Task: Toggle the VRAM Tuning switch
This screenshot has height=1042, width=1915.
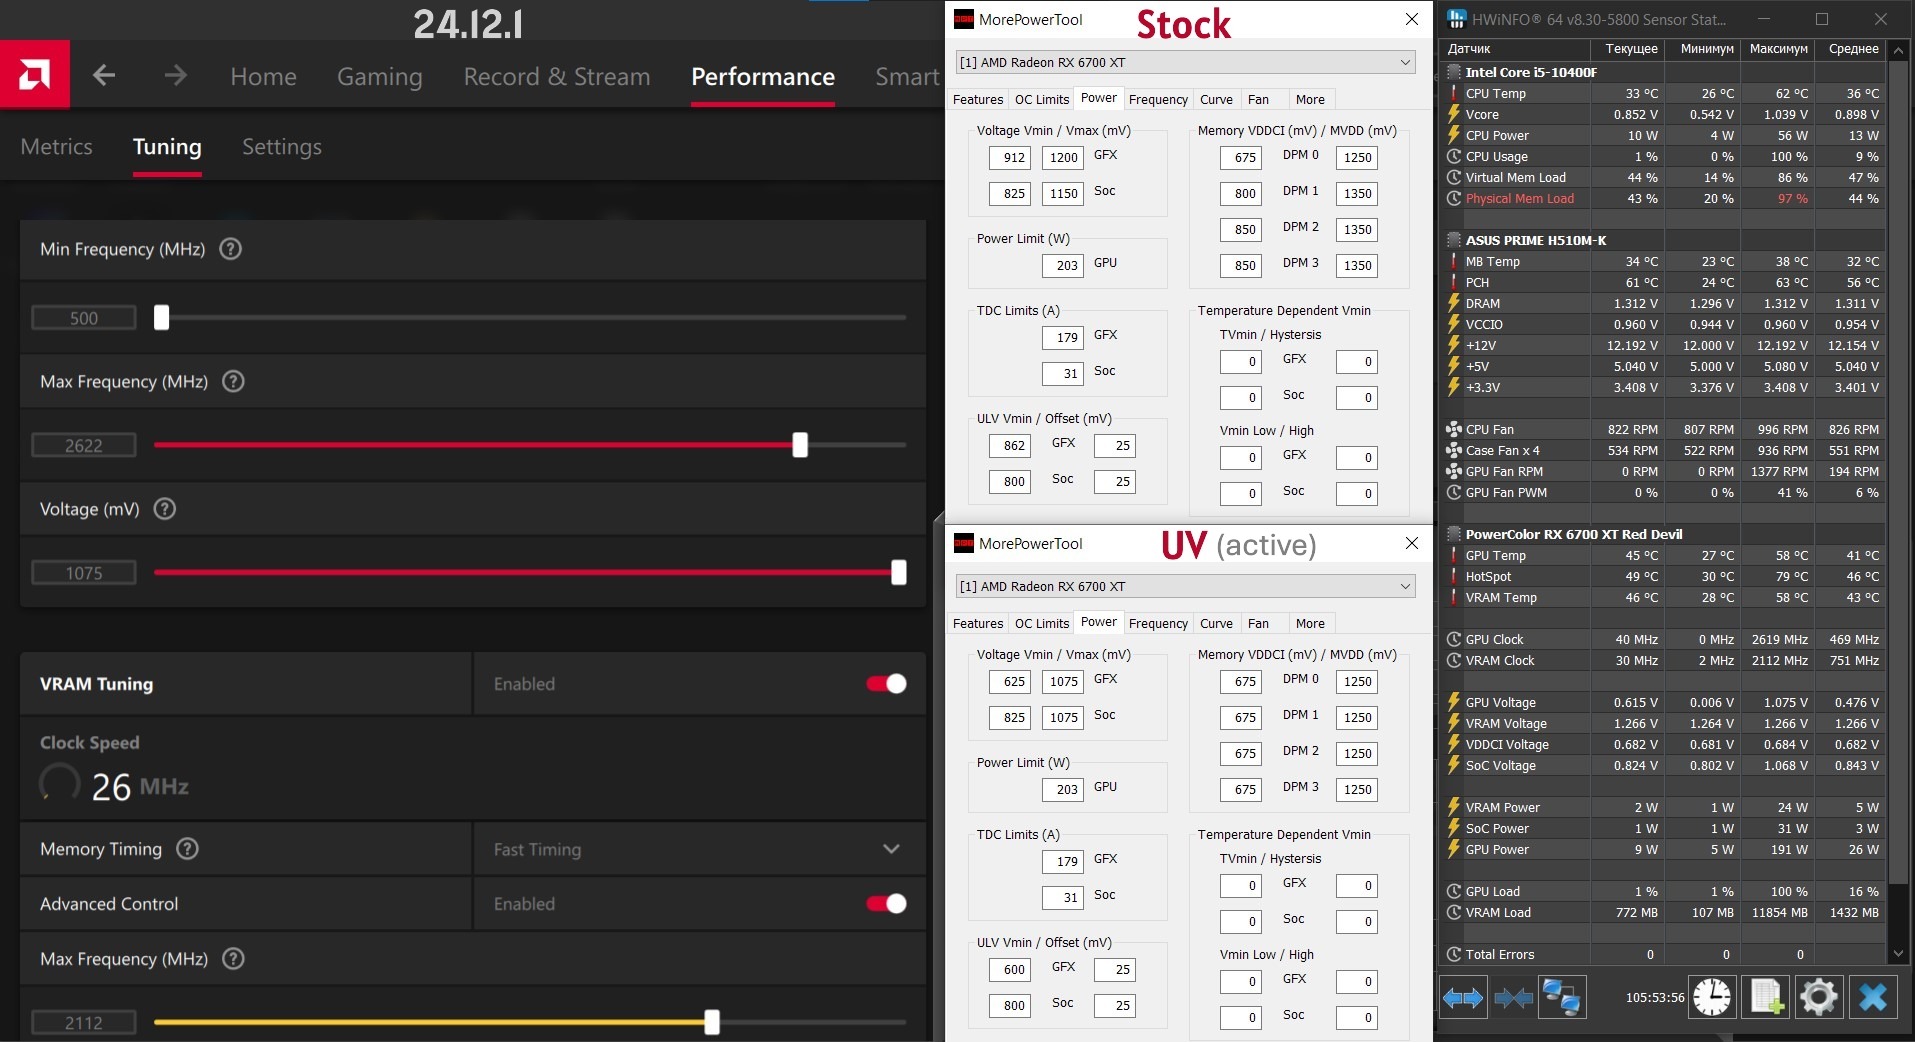Action: [886, 684]
